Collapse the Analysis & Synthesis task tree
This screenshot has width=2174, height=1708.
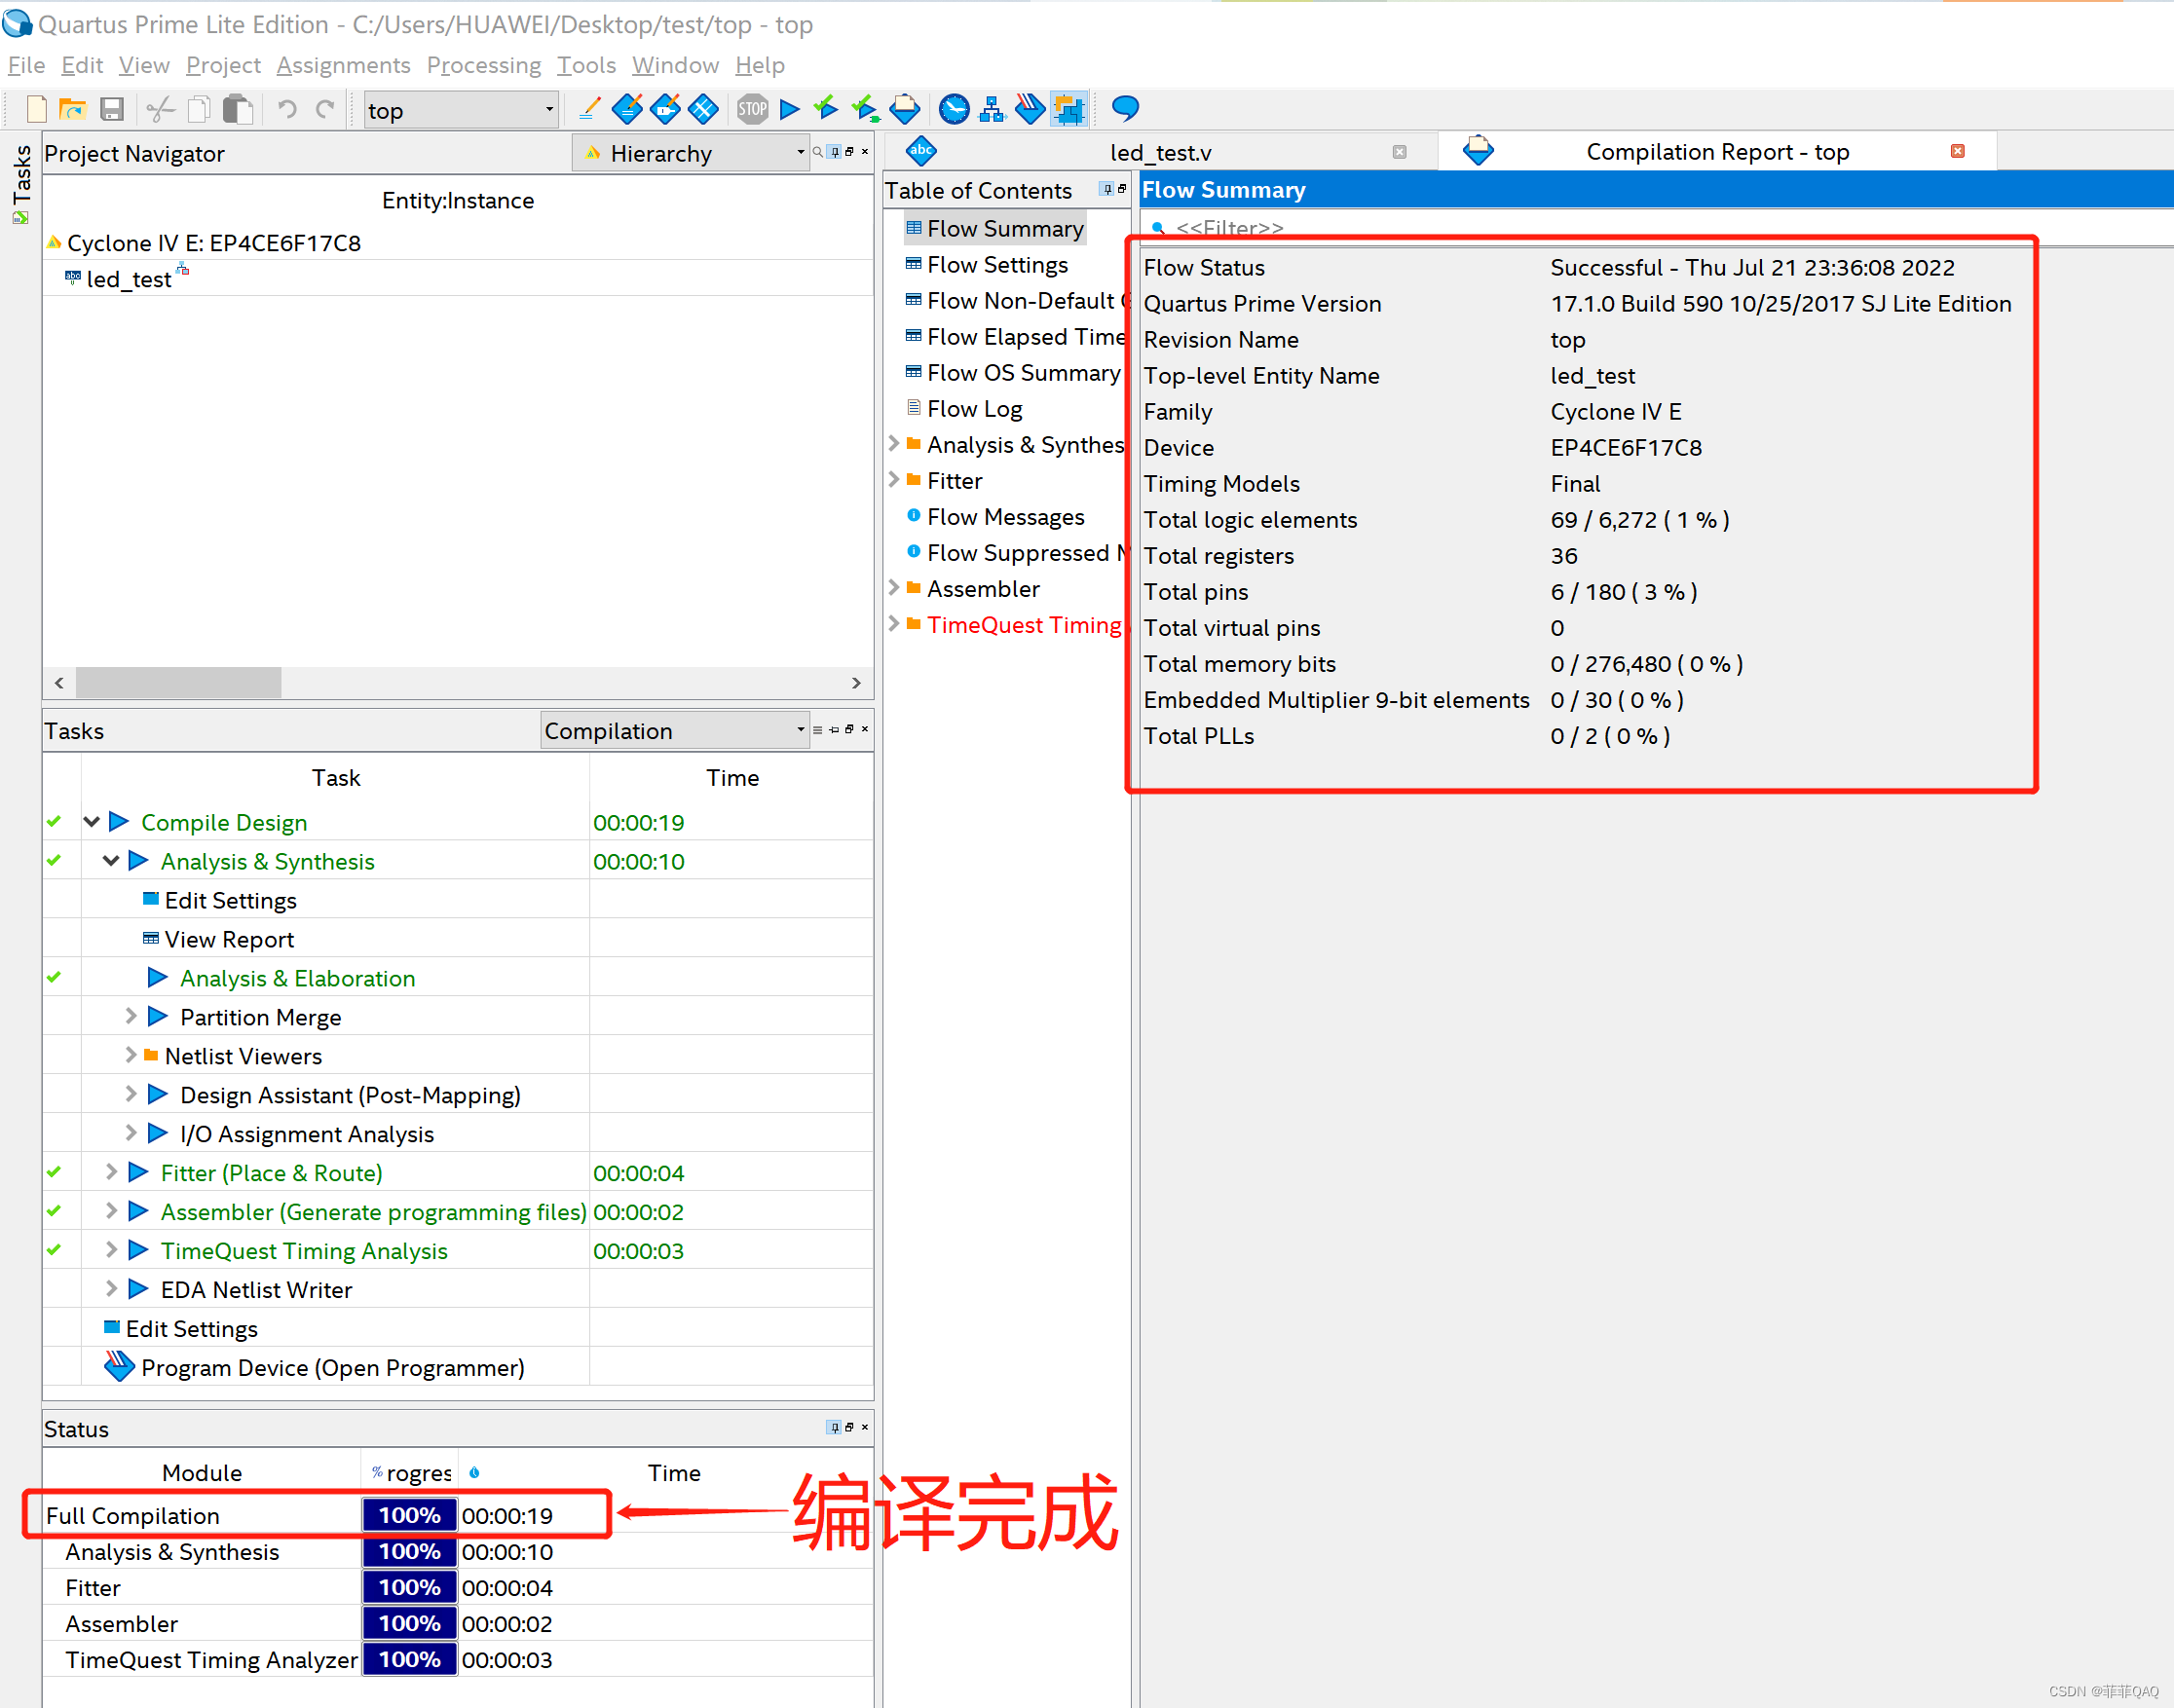point(110,861)
